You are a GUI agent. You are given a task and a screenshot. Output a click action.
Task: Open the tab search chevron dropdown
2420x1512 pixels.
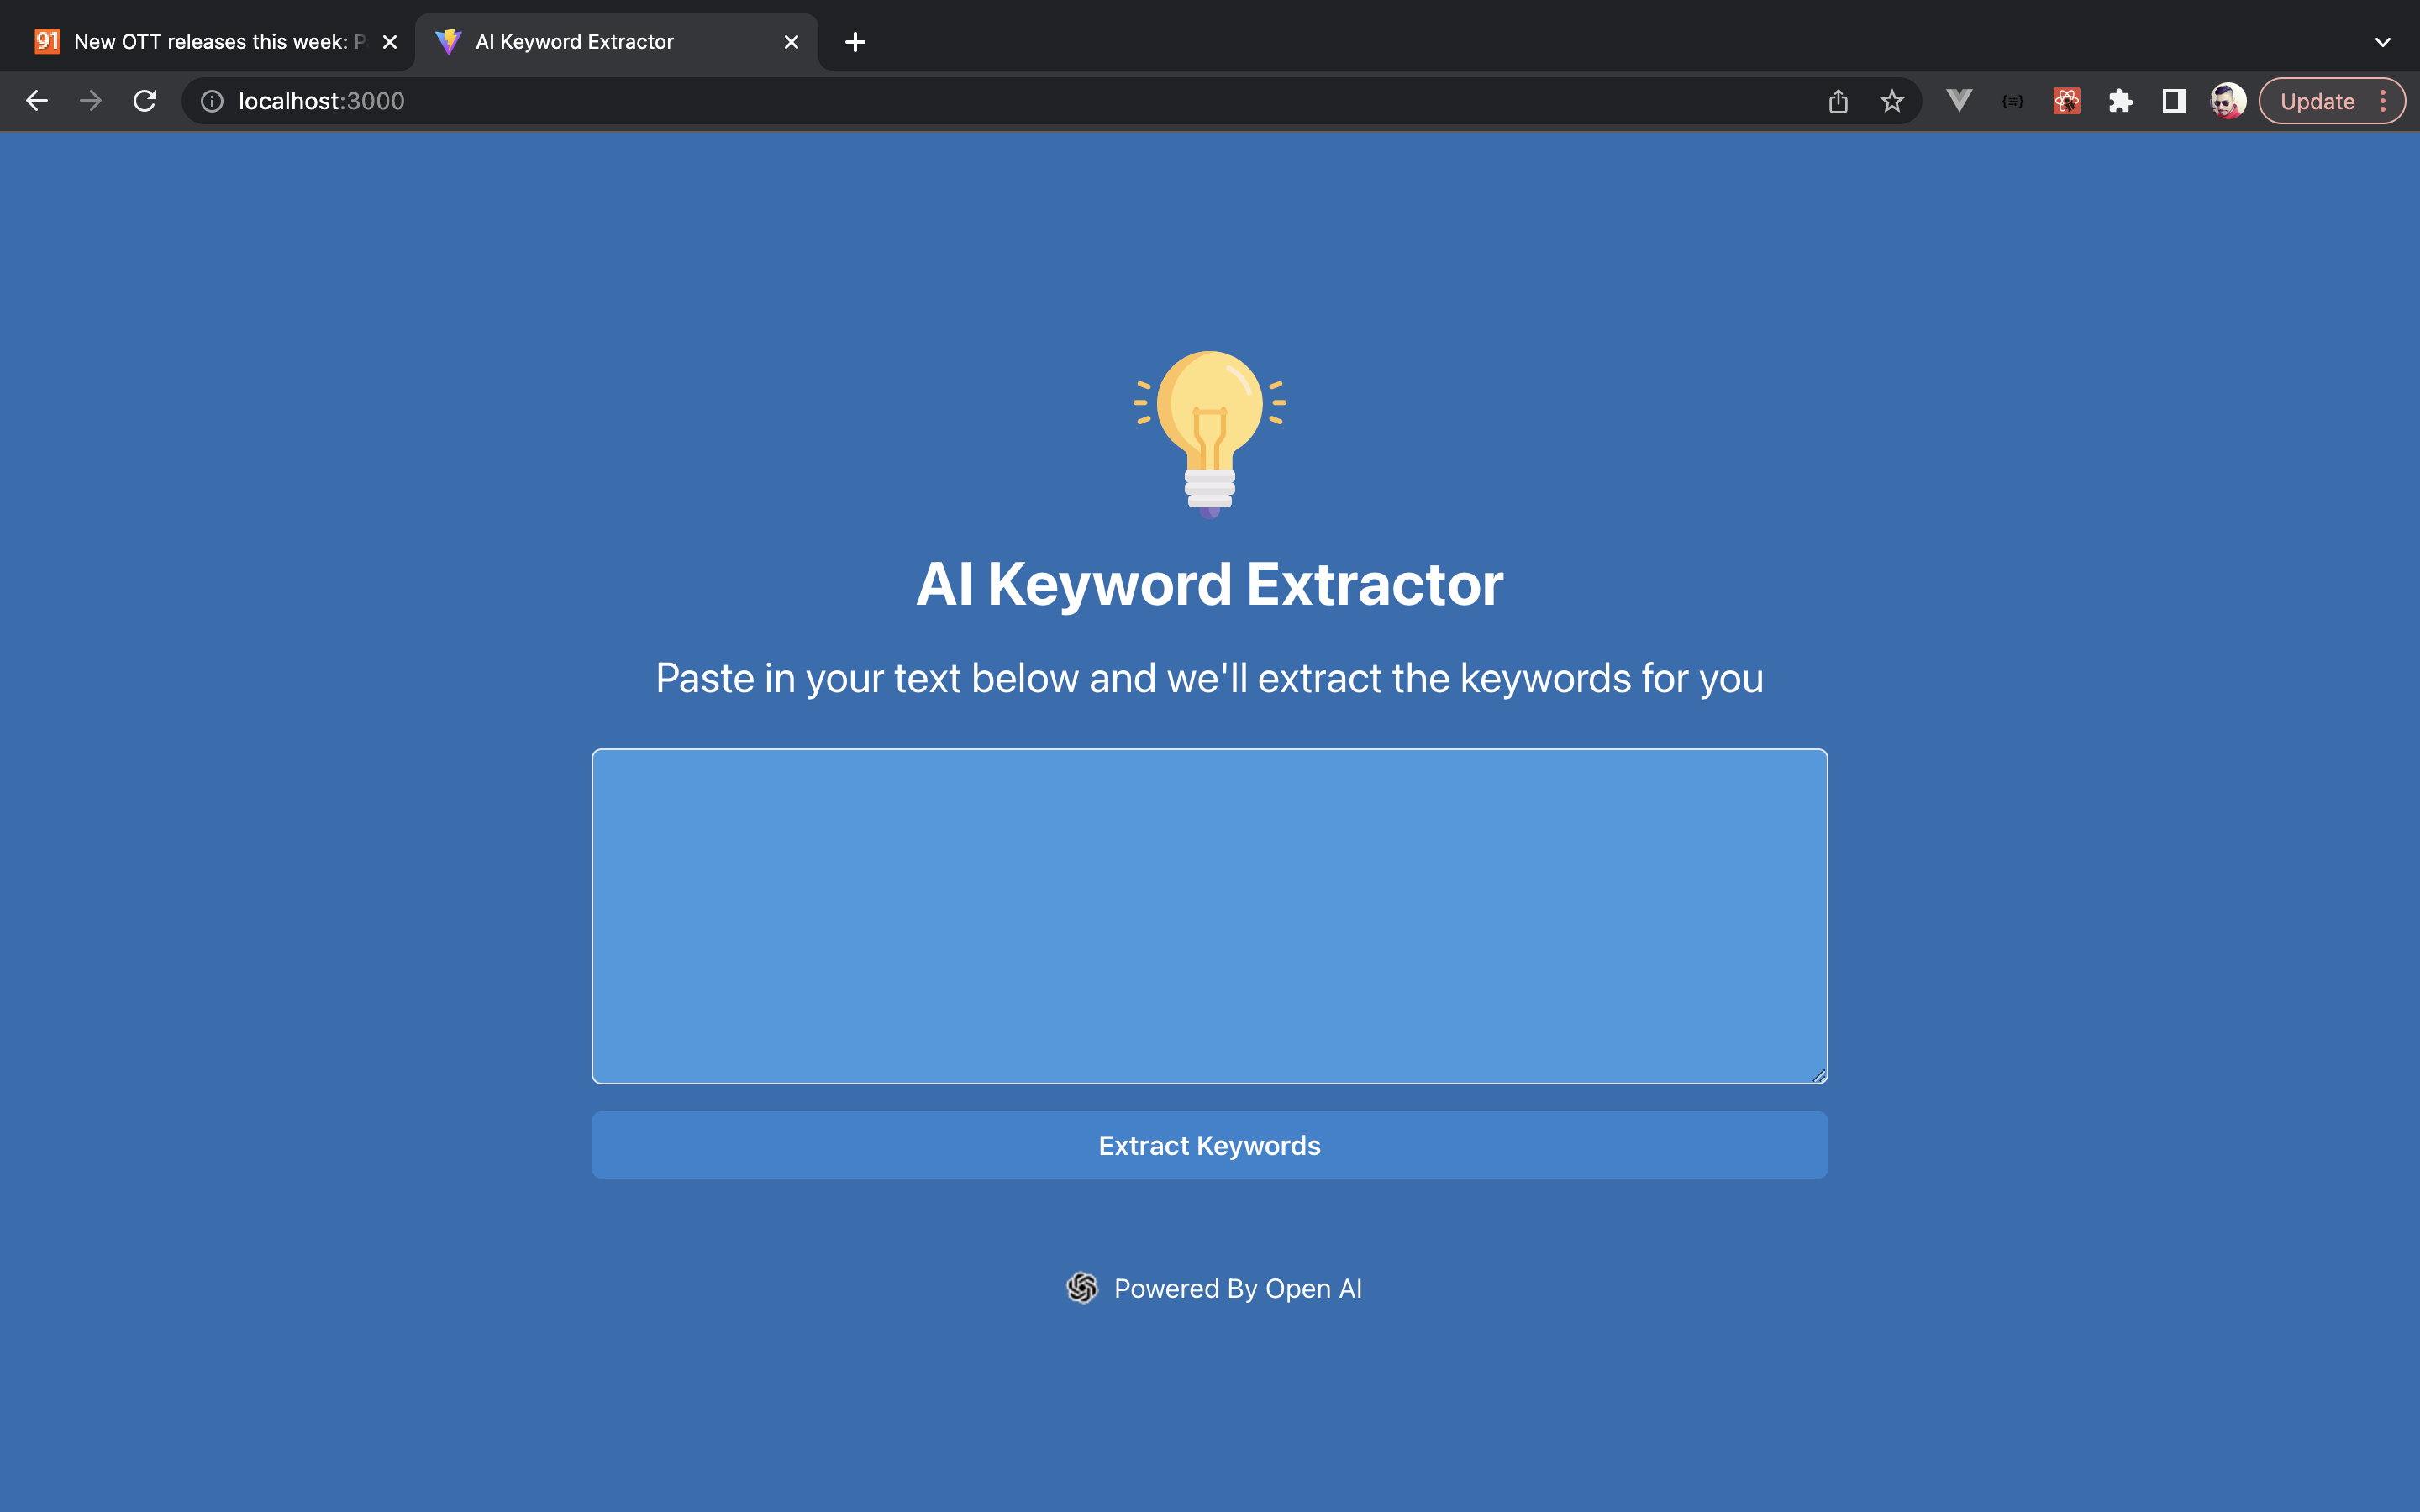click(2382, 41)
